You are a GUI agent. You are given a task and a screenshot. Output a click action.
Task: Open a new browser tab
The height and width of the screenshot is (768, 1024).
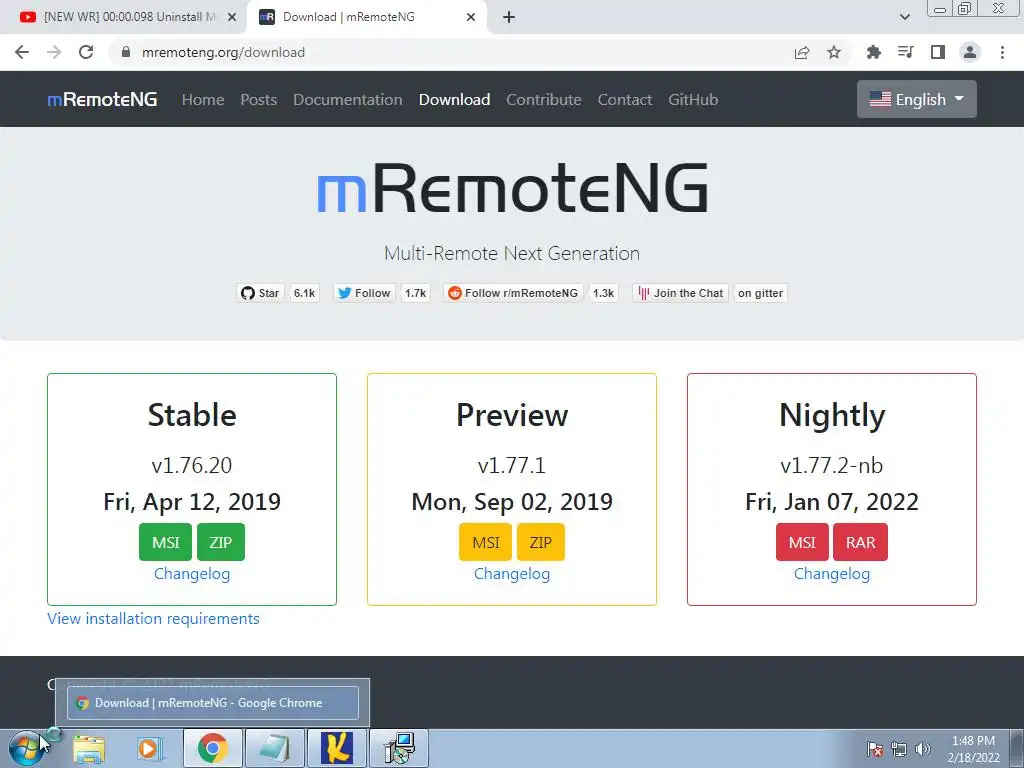tap(509, 17)
